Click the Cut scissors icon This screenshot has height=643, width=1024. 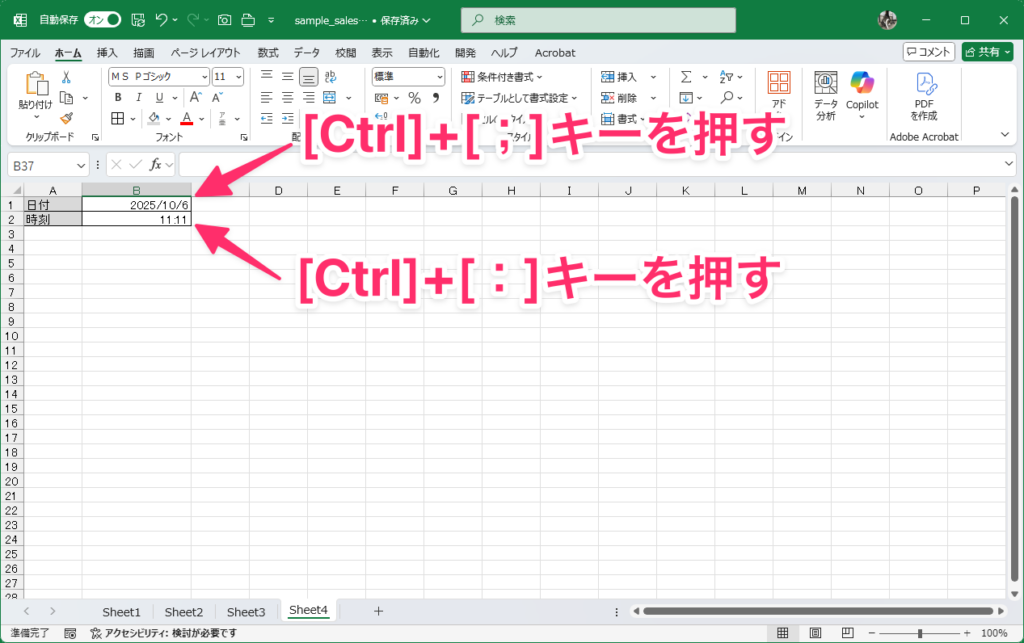point(66,77)
